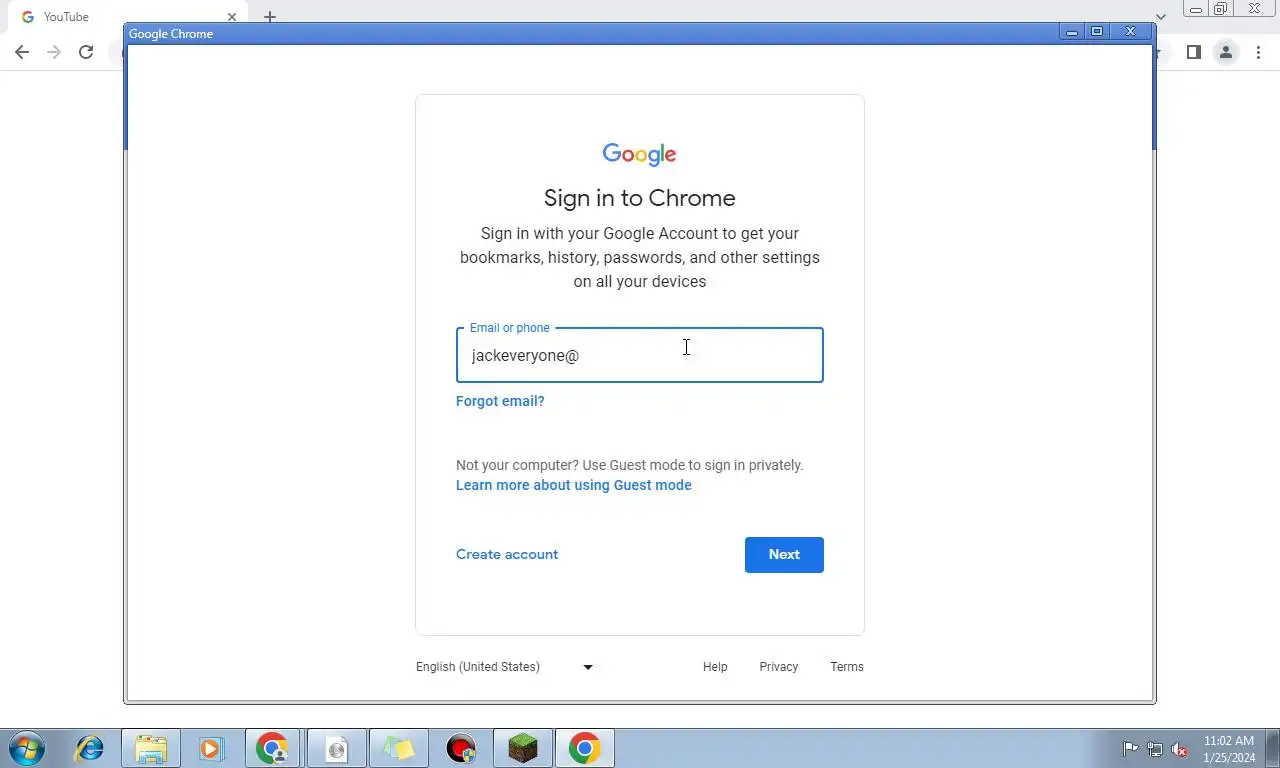Image resolution: width=1280 pixels, height=768 pixels.
Task: Open the Forgot email? link
Action: click(x=500, y=401)
